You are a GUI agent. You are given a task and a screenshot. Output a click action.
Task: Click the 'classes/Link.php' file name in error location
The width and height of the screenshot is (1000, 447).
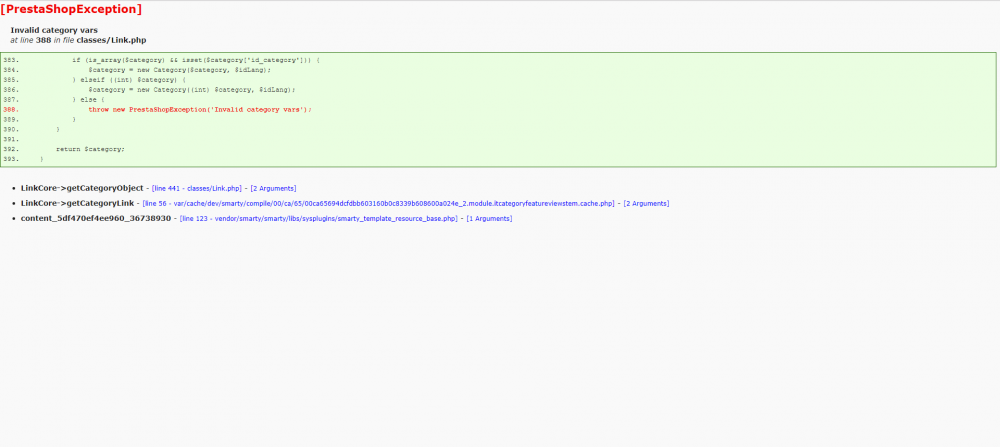[112, 40]
